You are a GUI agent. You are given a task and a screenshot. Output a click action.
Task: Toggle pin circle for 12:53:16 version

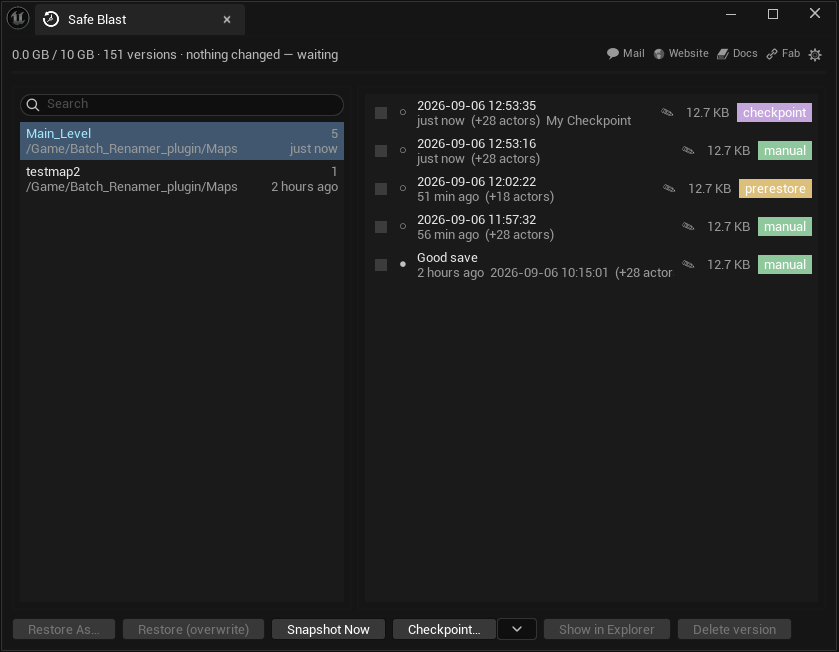[403, 150]
